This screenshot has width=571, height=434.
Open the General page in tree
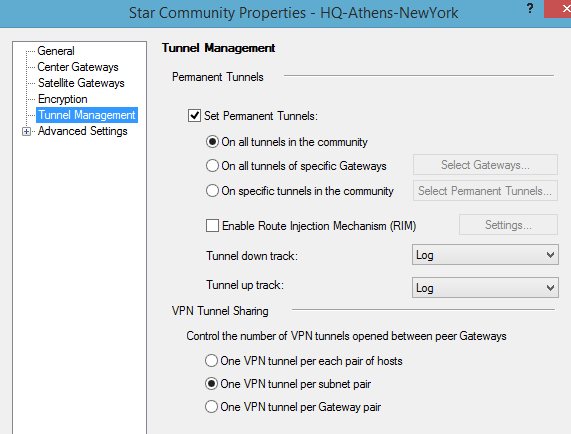[x=56, y=51]
